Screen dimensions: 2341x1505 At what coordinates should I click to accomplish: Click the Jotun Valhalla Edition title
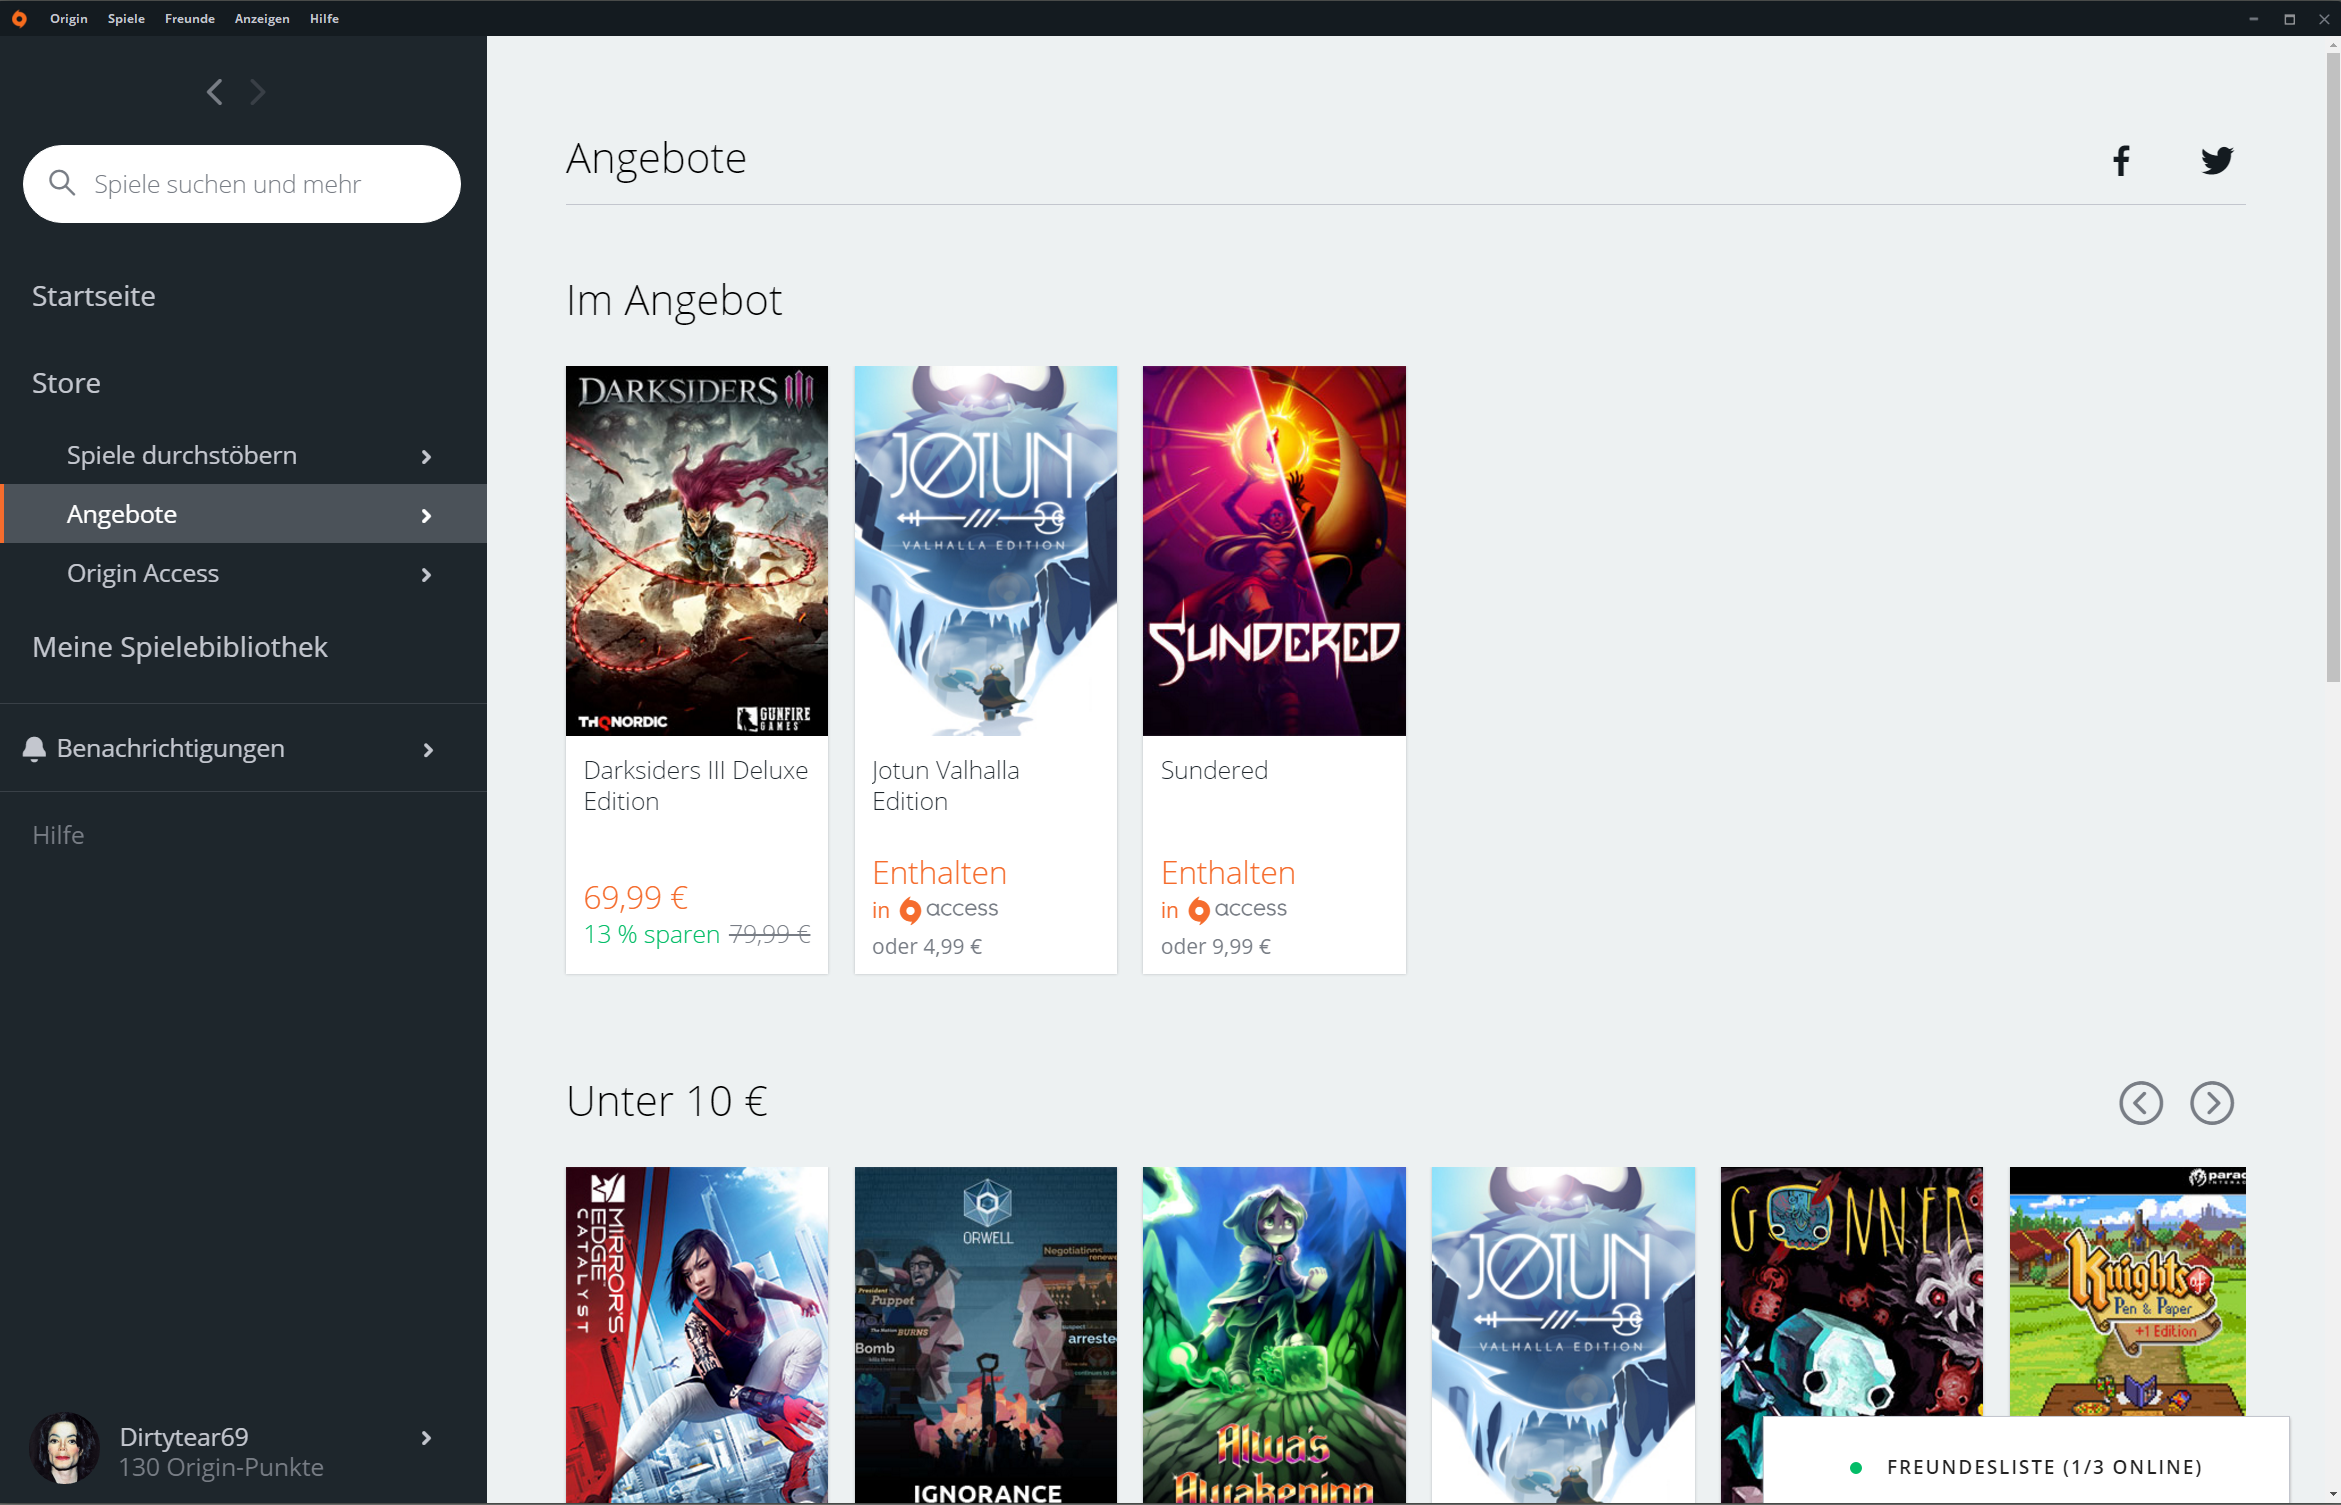[946, 786]
